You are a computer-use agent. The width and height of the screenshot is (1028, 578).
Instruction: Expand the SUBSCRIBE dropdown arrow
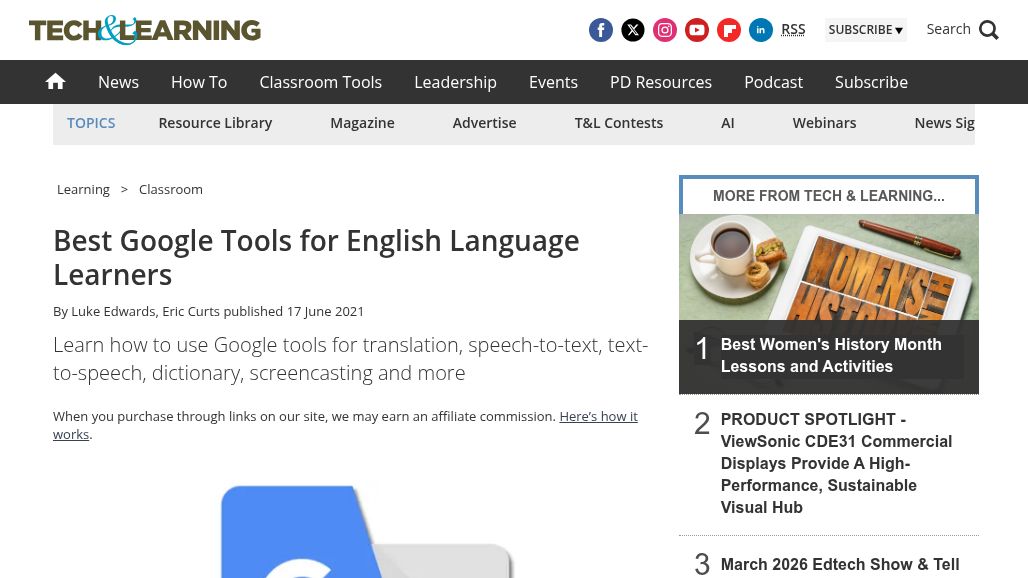point(899,30)
